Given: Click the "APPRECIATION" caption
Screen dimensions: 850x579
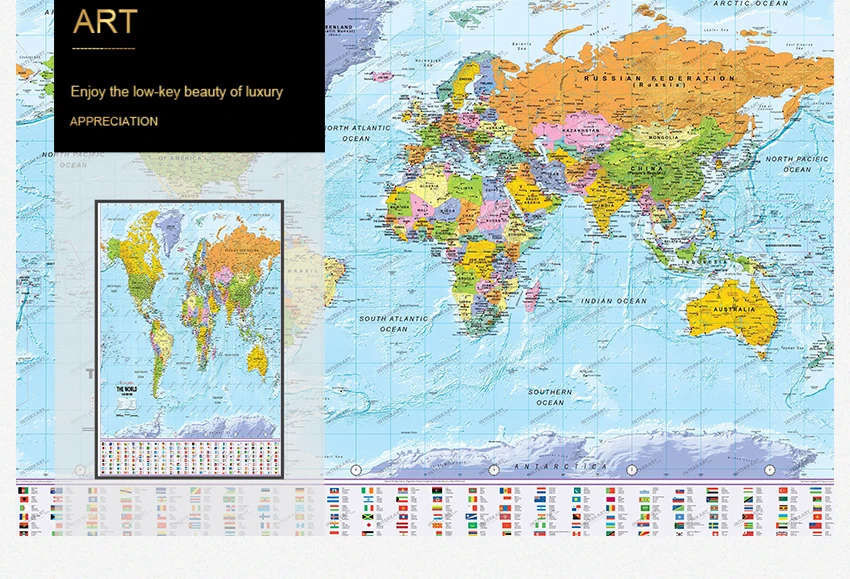Looking at the screenshot, I should click(114, 121).
